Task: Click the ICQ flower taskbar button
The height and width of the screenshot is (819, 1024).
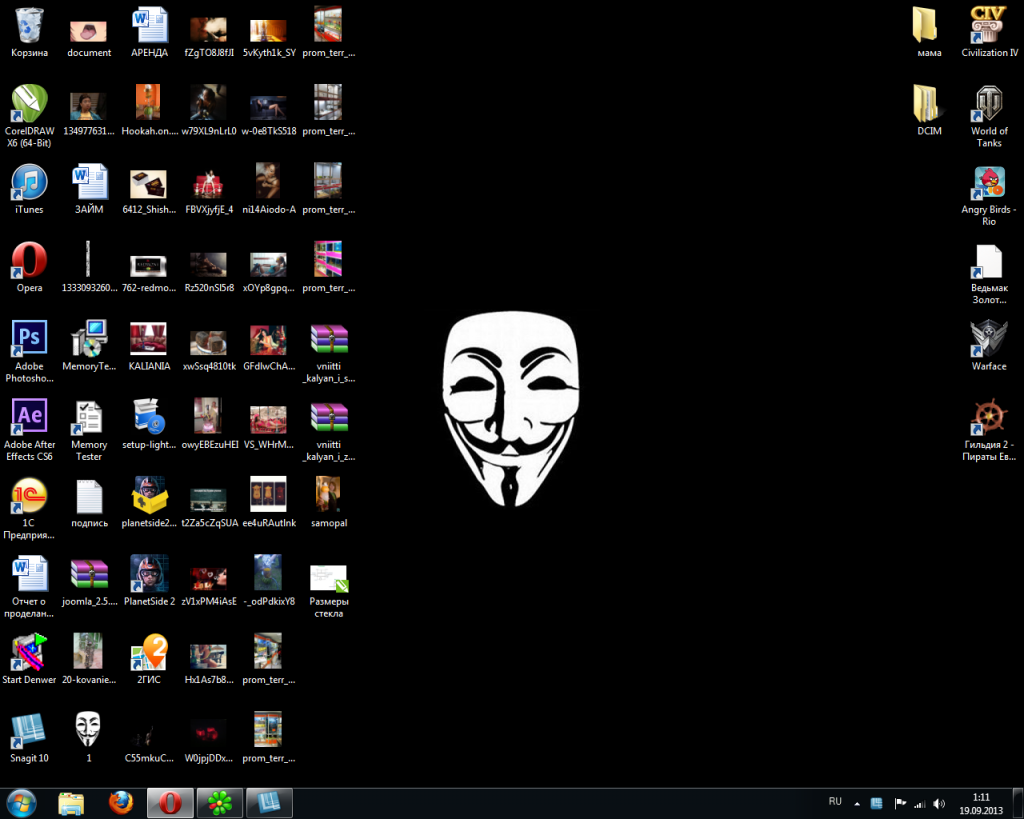Action: pos(219,802)
